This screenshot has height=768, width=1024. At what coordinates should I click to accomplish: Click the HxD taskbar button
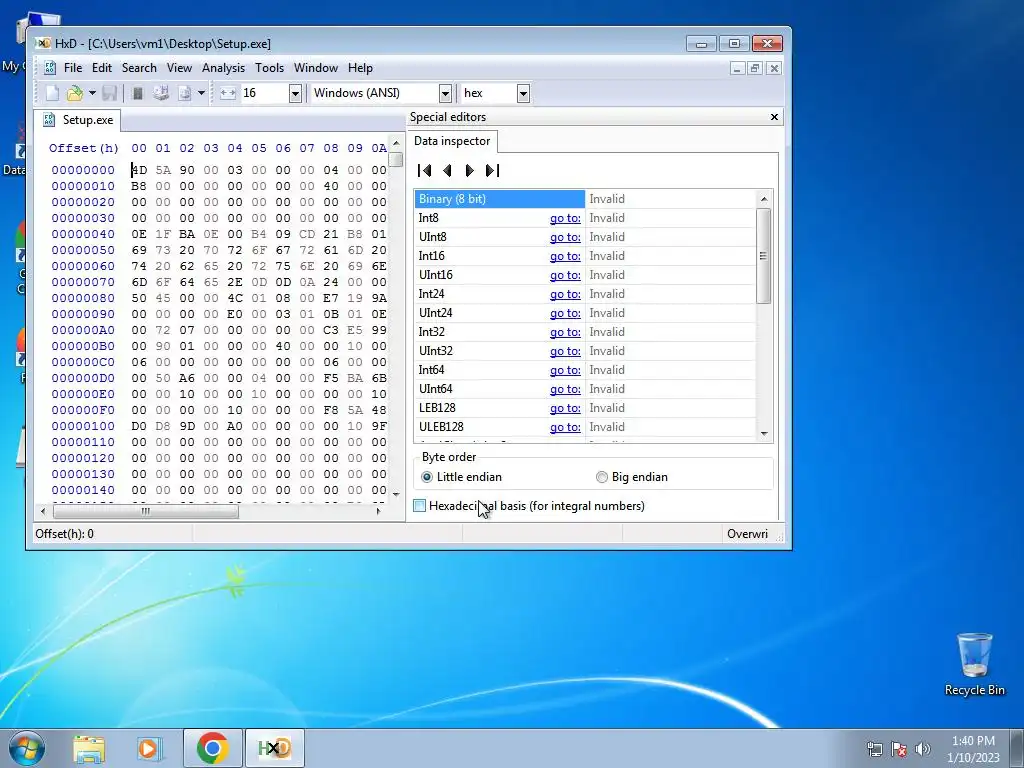tap(274, 748)
